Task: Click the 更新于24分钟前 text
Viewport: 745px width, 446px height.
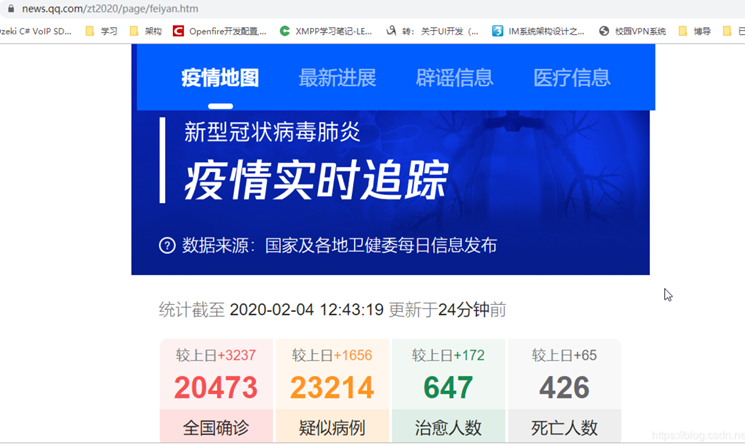Action: click(x=448, y=310)
